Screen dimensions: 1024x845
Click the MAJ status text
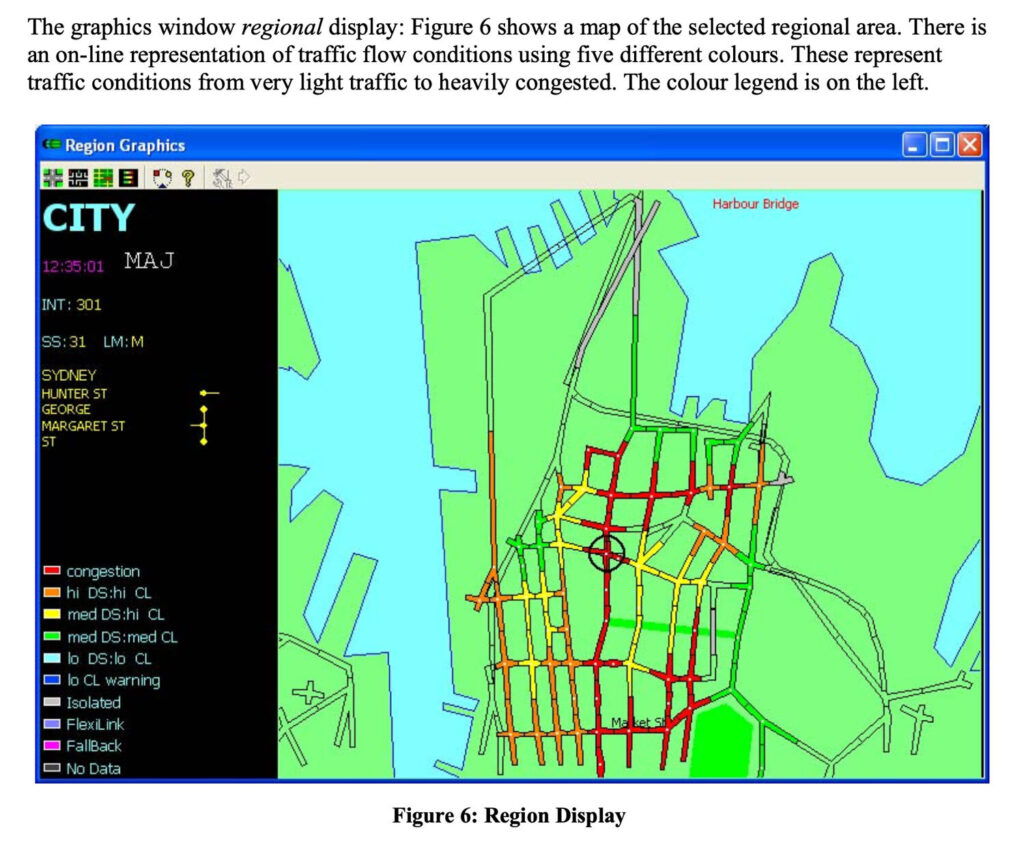pyautogui.click(x=149, y=261)
